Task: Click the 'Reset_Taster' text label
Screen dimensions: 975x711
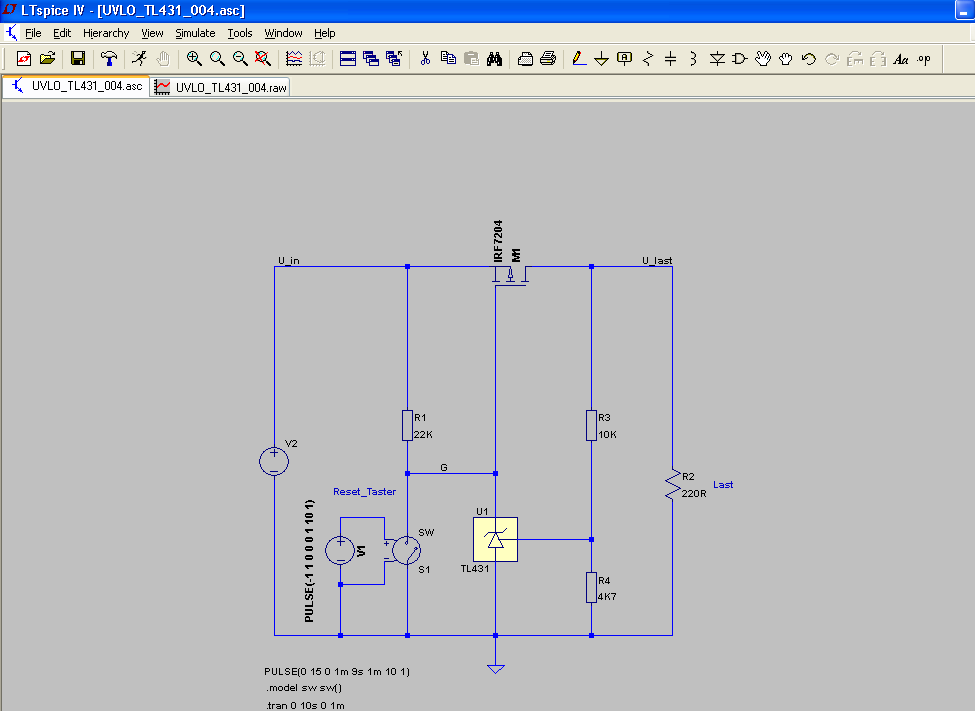Action: pyautogui.click(x=364, y=491)
